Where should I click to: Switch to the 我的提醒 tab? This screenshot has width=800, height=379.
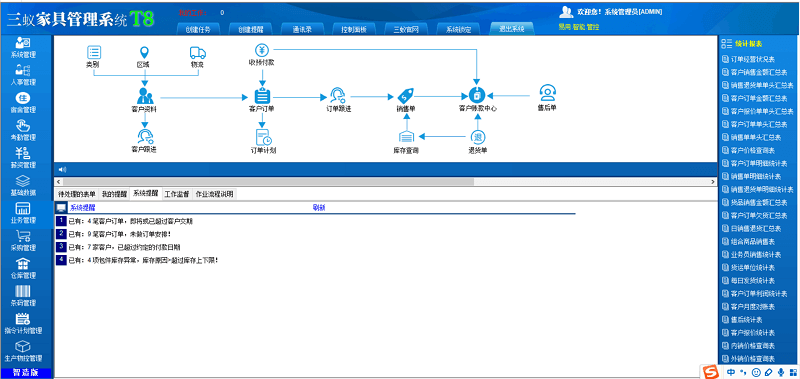click(x=113, y=194)
